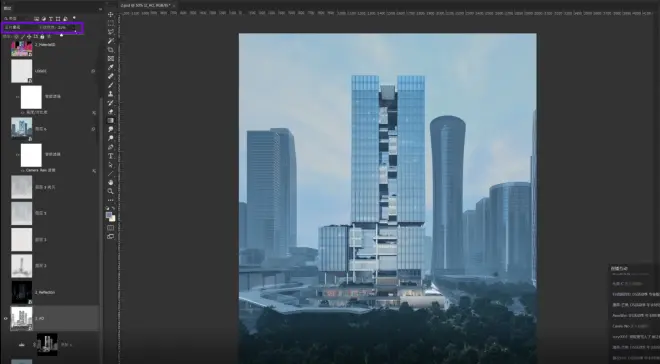Click the 2_MaterialID layer thumbnail
This screenshot has width=660, height=364.
[21, 49]
